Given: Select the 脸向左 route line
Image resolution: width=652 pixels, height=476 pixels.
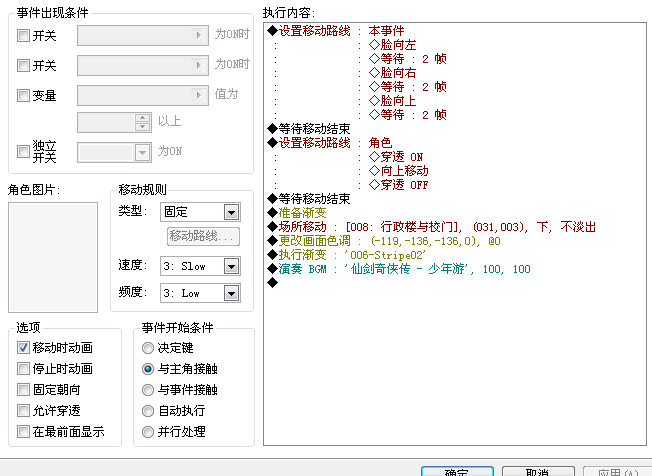Looking at the screenshot, I should [x=393, y=45].
